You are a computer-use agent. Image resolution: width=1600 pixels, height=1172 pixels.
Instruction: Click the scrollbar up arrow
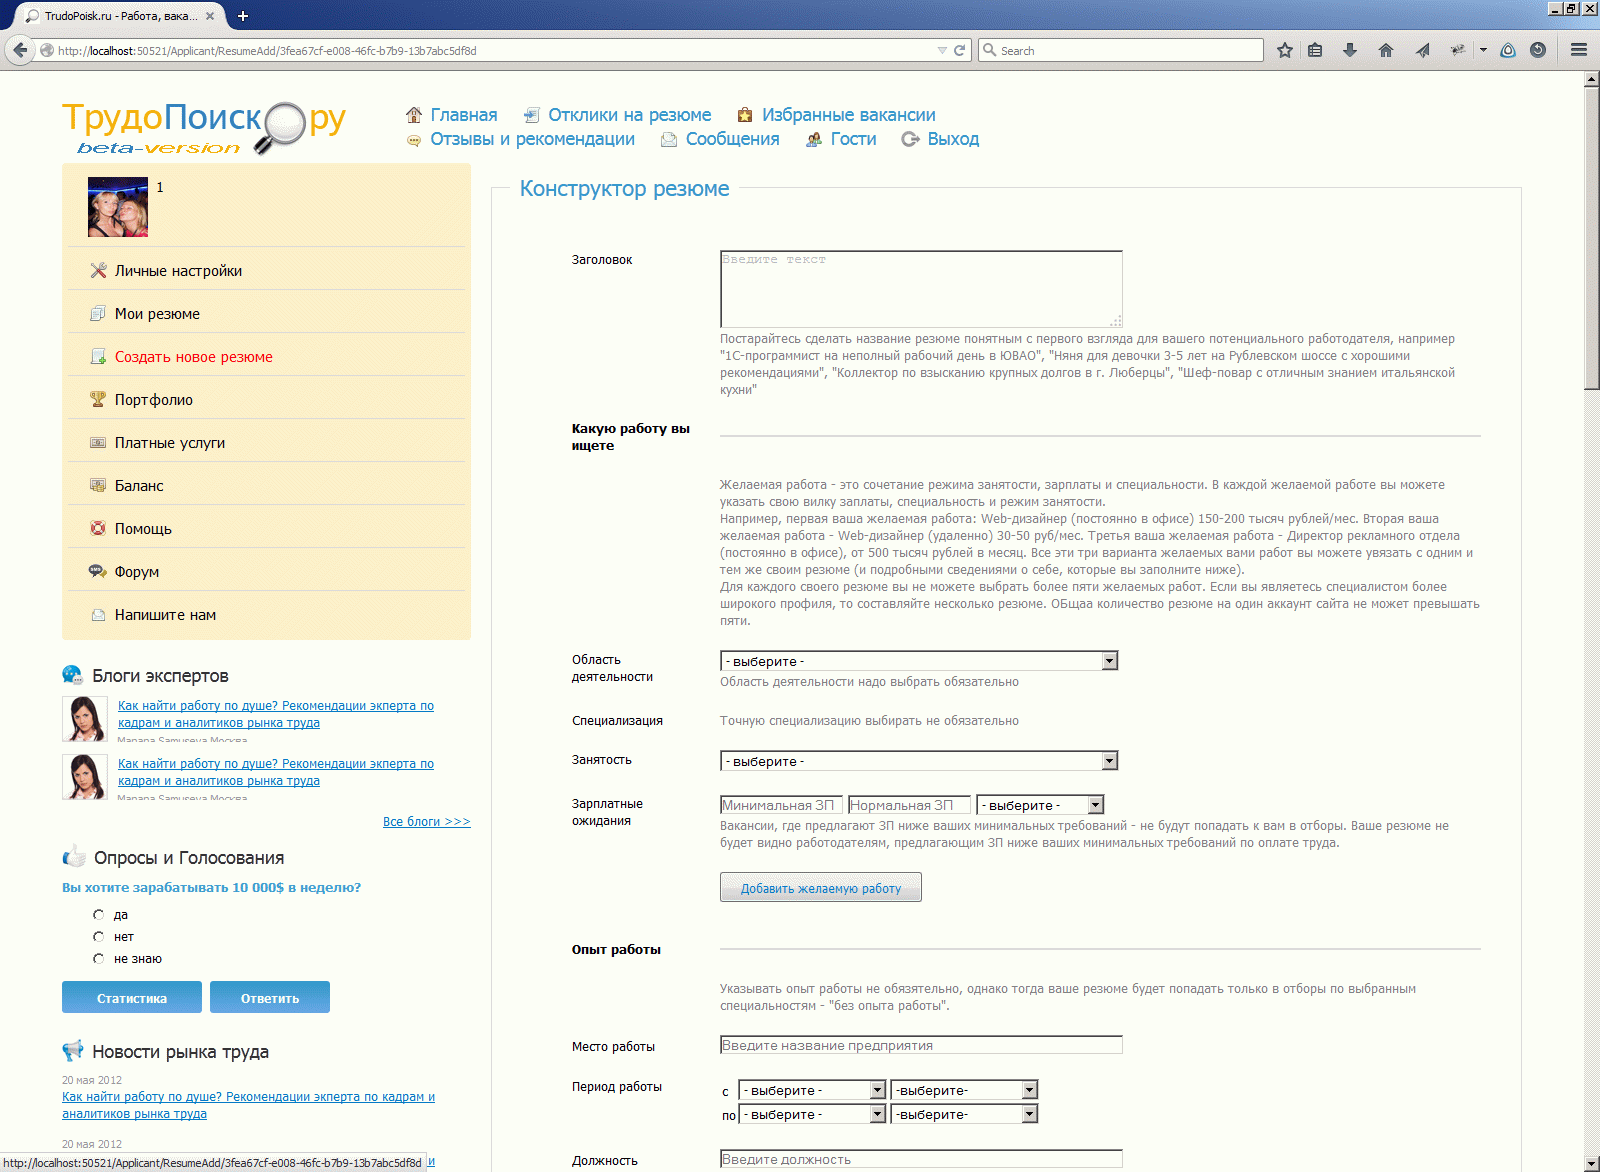click(1591, 80)
